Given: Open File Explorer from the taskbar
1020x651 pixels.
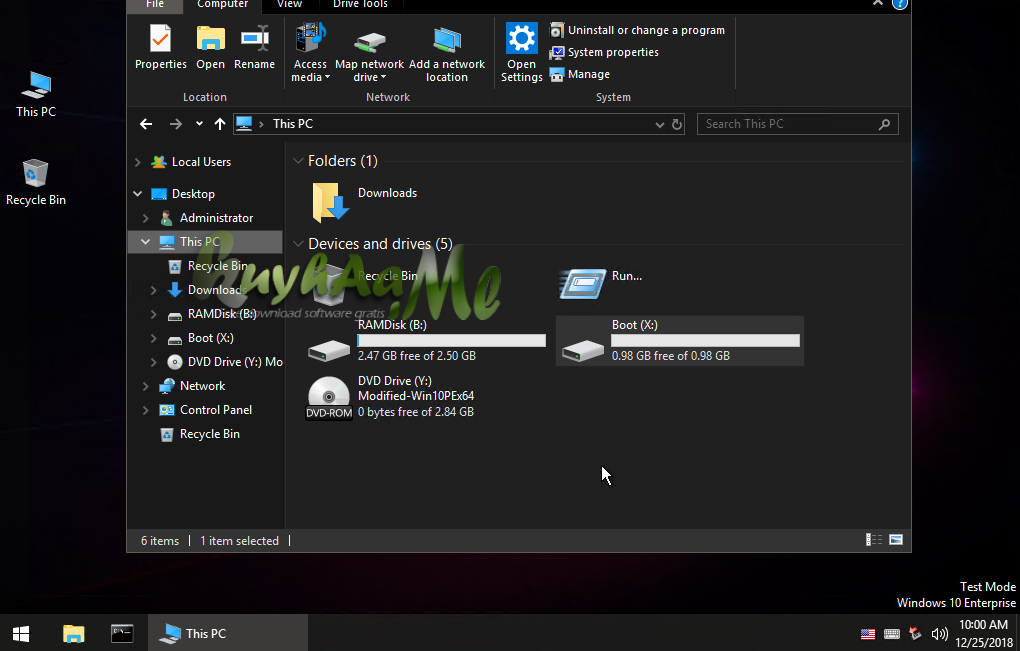Looking at the screenshot, I should click(x=74, y=633).
